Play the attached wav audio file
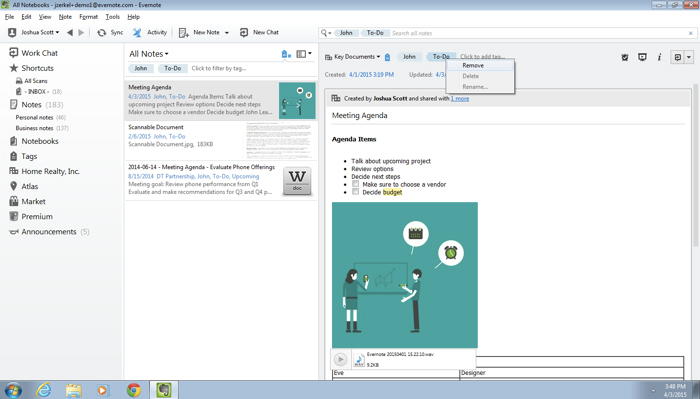 (x=340, y=359)
